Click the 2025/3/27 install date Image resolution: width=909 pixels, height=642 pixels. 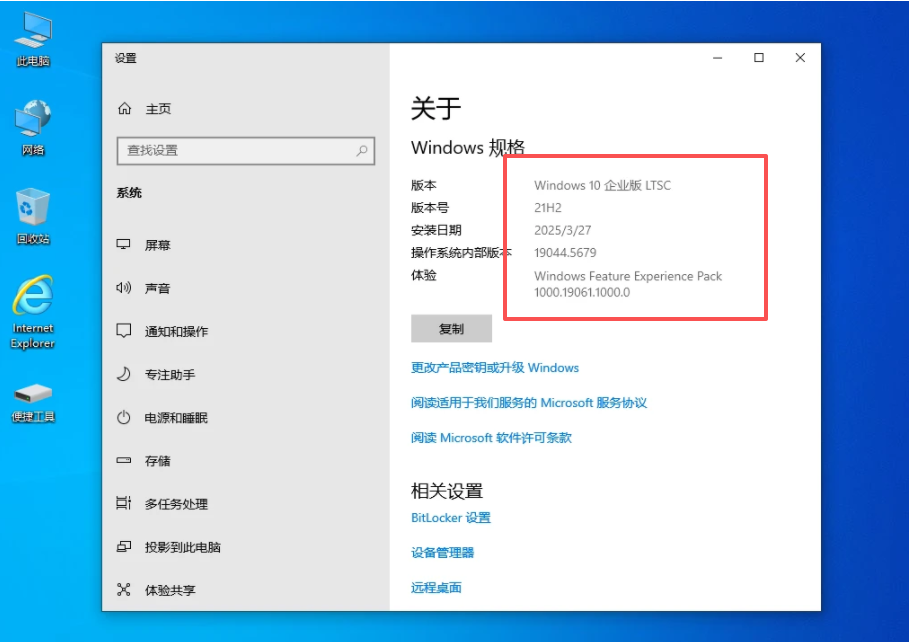click(x=562, y=230)
